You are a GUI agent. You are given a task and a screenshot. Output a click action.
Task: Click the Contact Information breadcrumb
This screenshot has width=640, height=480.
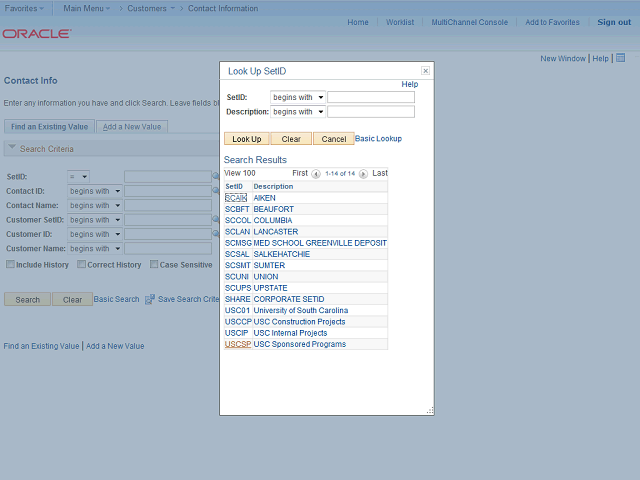click(x=223, y=8)
